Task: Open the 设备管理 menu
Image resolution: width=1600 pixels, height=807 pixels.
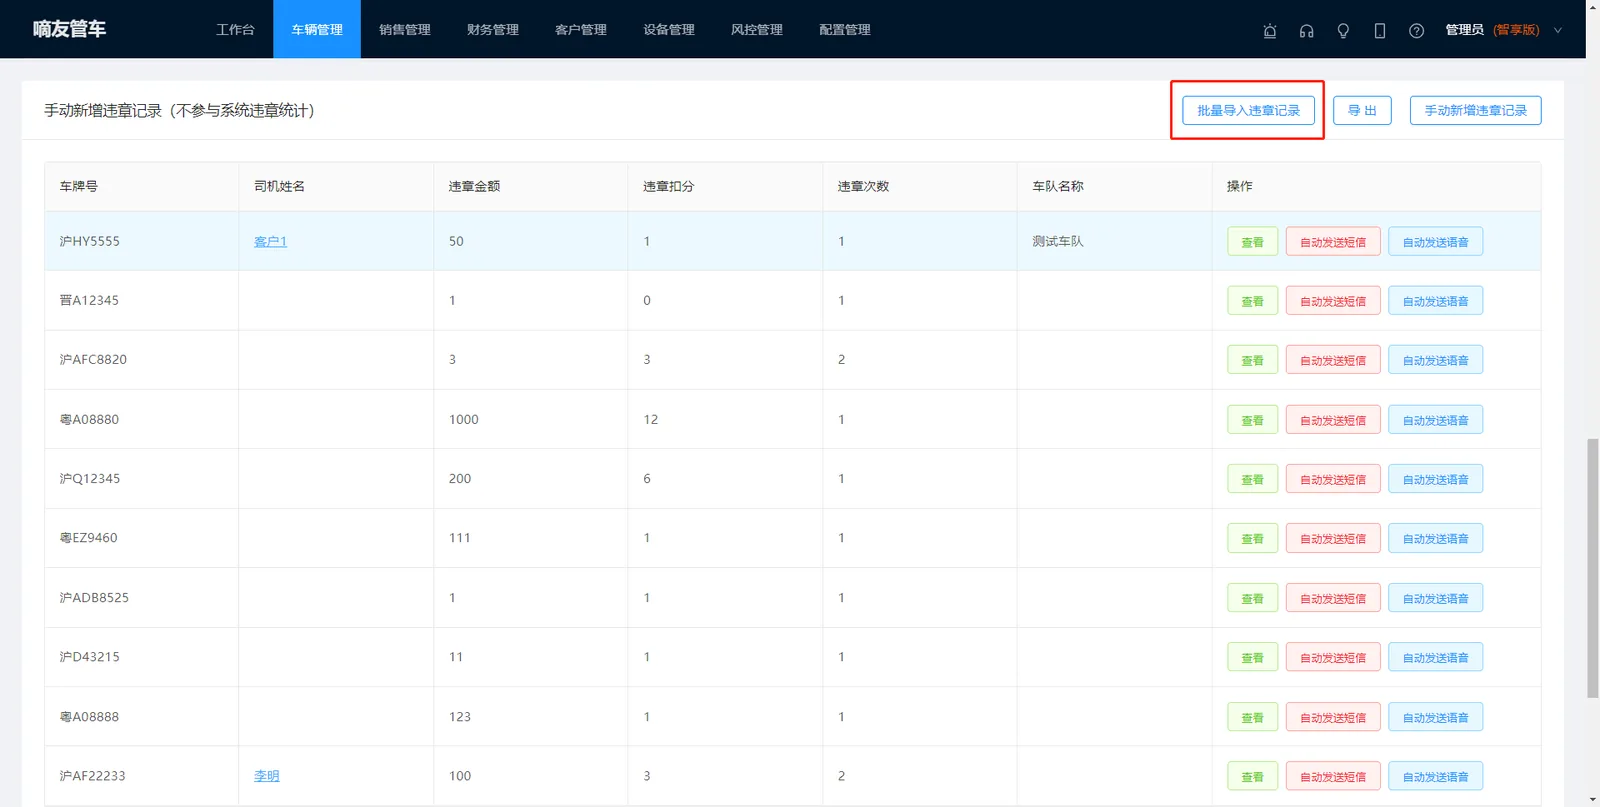Action: click(669, 30)
